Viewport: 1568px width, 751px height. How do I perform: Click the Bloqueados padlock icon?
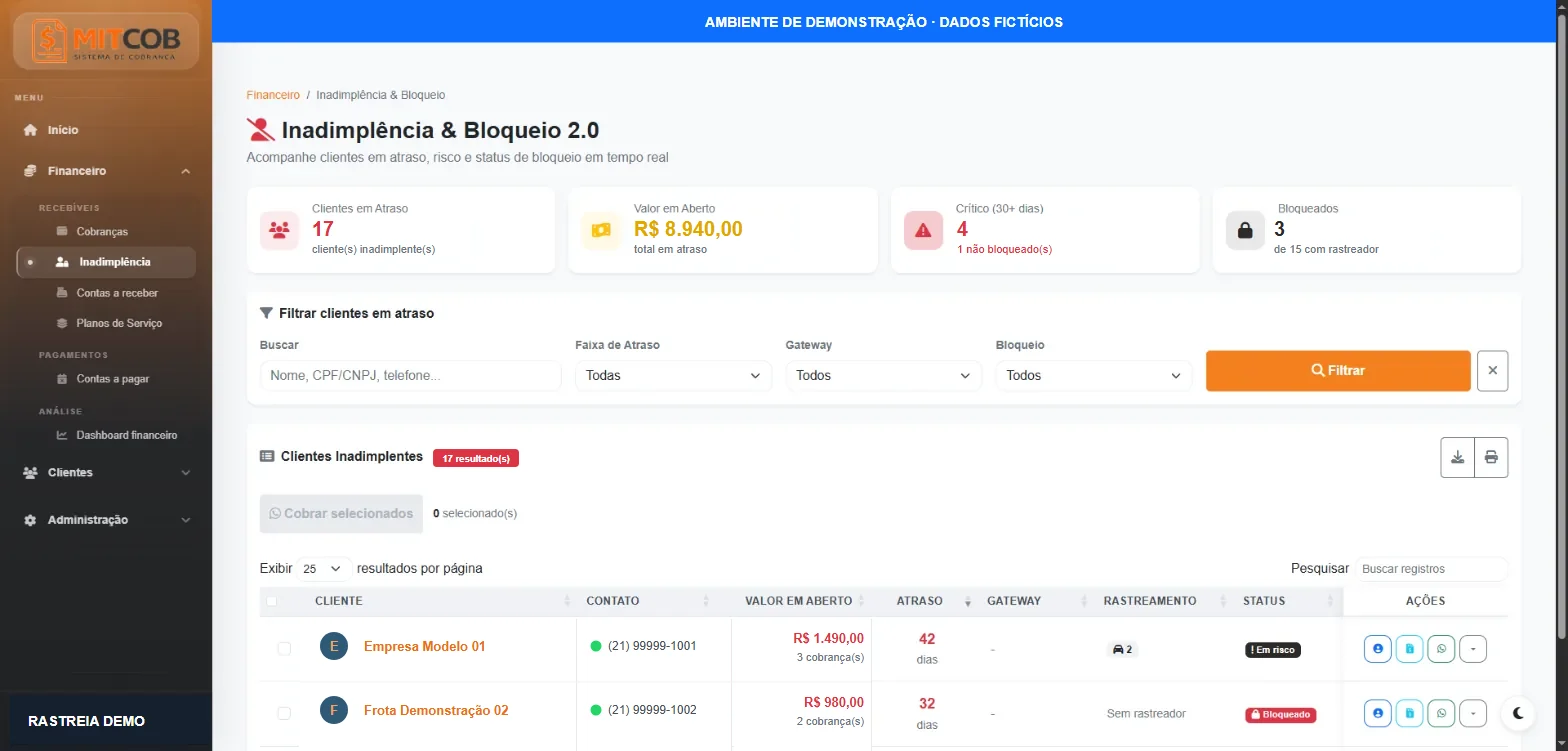1245,230
